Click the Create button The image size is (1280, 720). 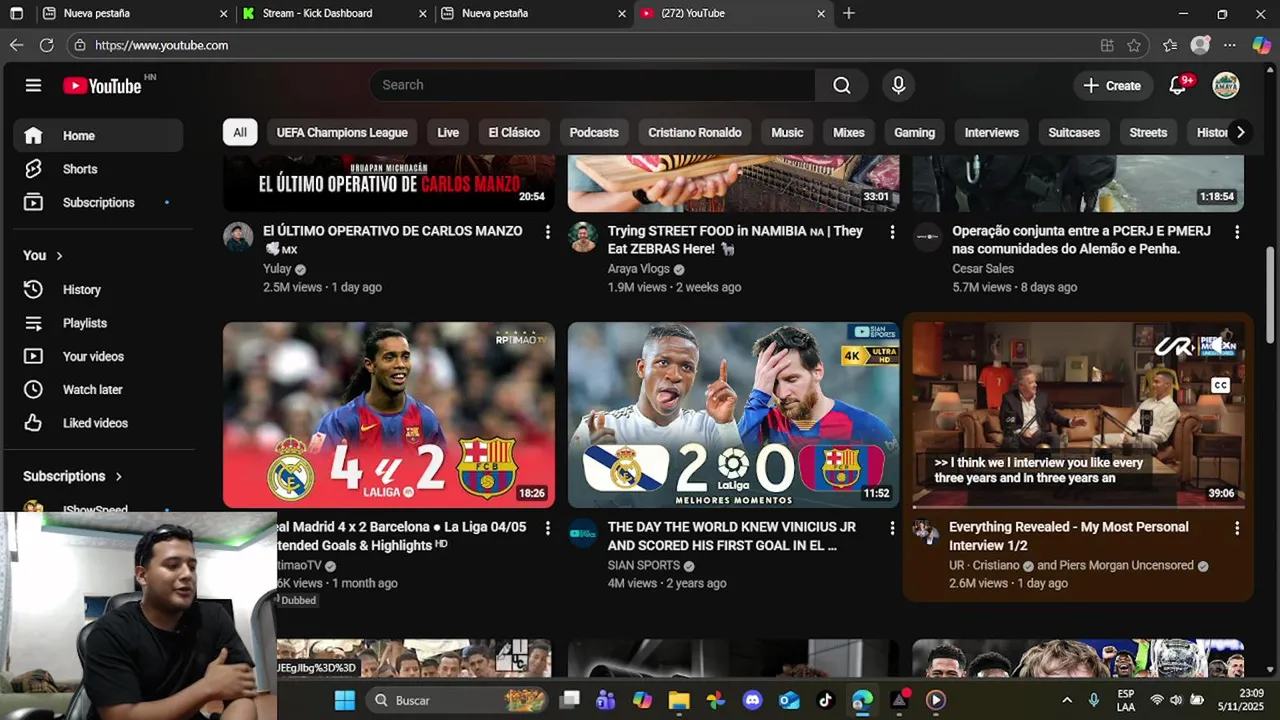[x=1112, y=86]
